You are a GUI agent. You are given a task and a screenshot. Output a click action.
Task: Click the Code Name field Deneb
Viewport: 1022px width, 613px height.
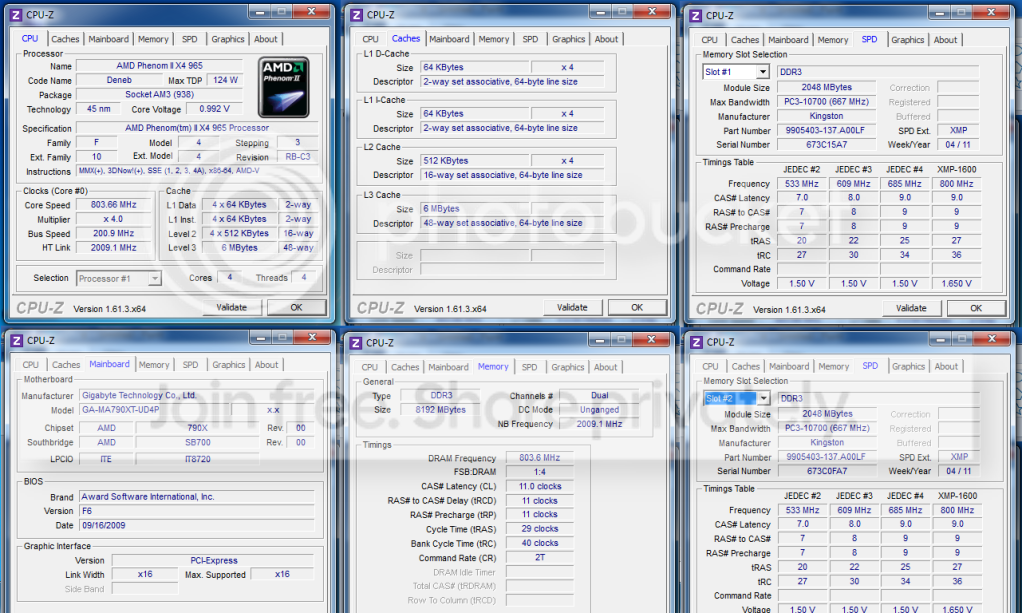[x=119, y=80]
